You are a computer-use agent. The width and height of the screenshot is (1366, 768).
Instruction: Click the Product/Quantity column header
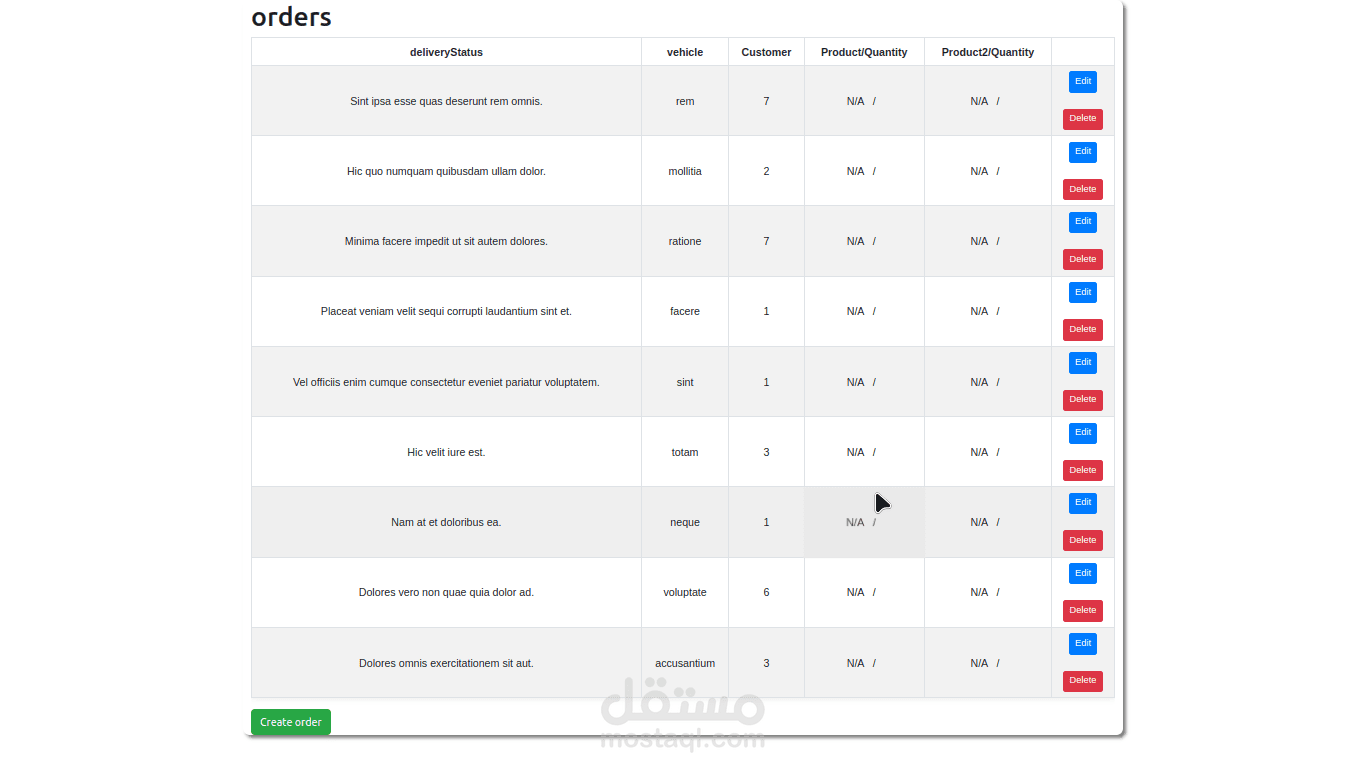[x=863, y=51]
